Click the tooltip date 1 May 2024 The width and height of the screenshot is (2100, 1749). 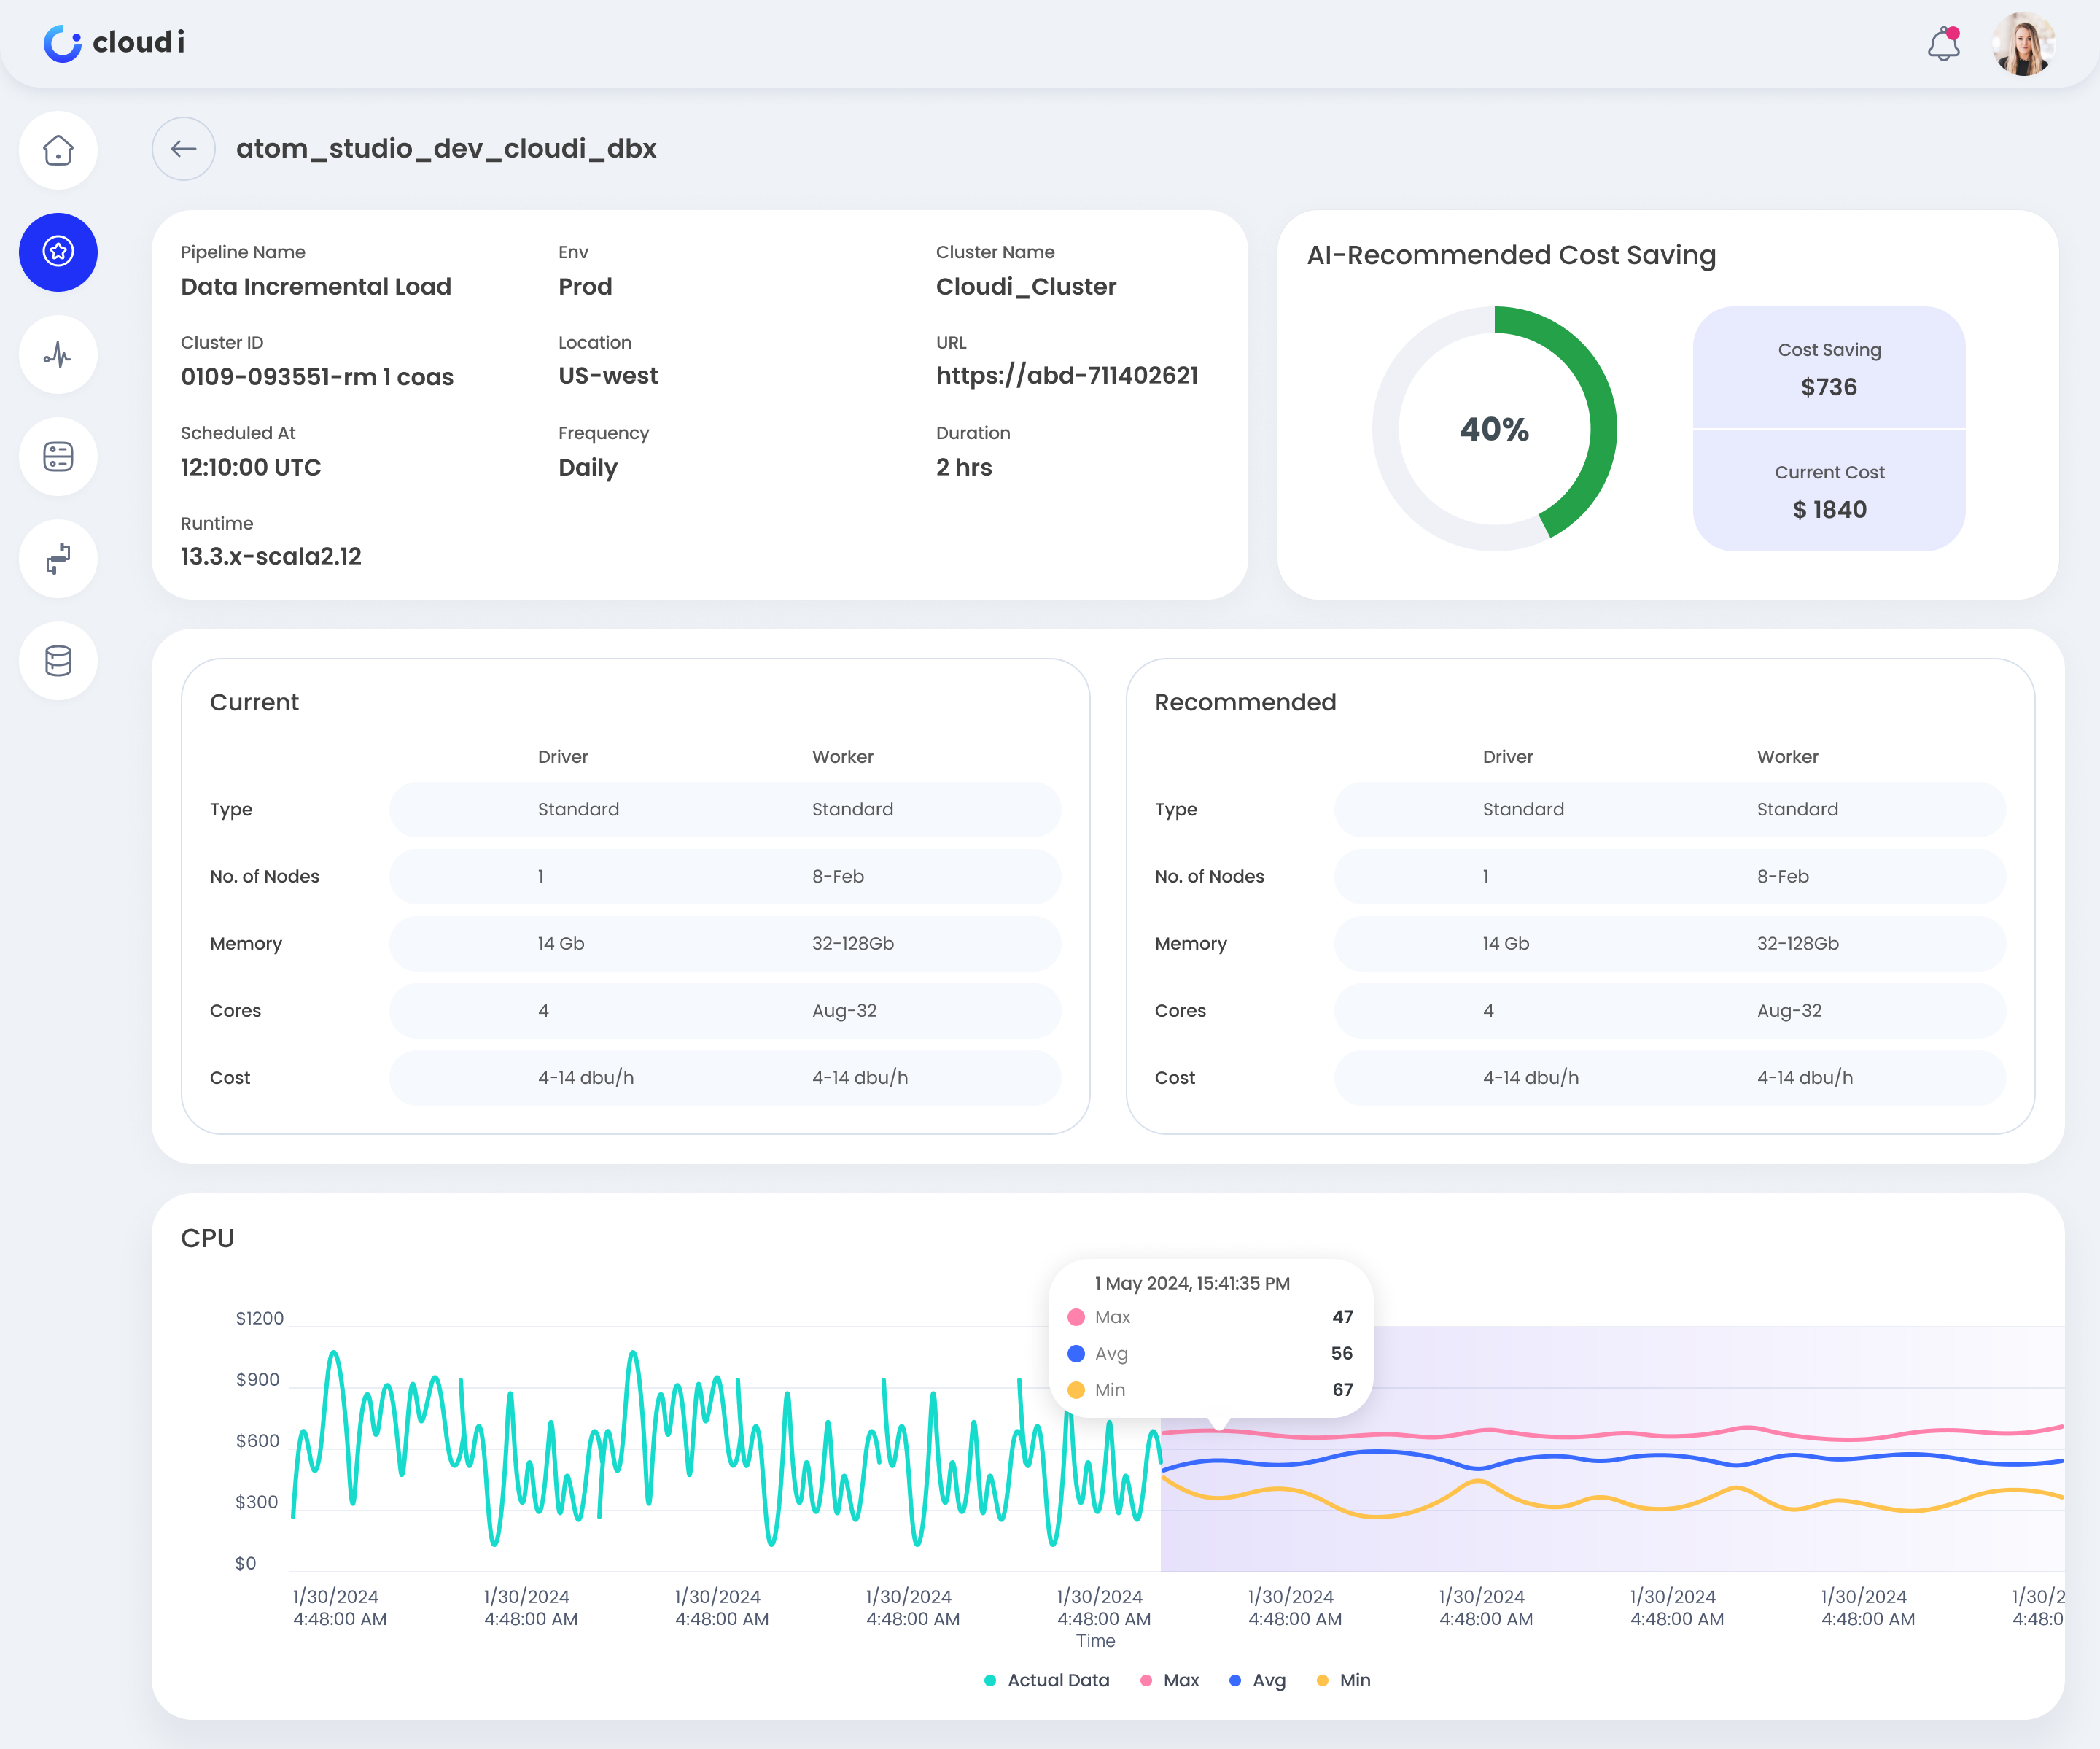(1142, 1283)
